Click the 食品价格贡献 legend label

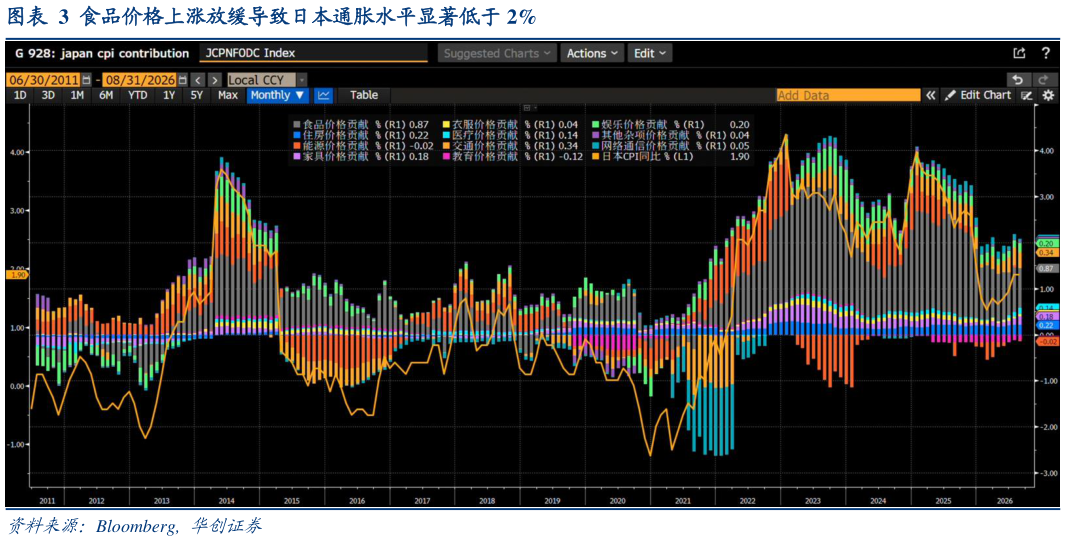(335, 124)
